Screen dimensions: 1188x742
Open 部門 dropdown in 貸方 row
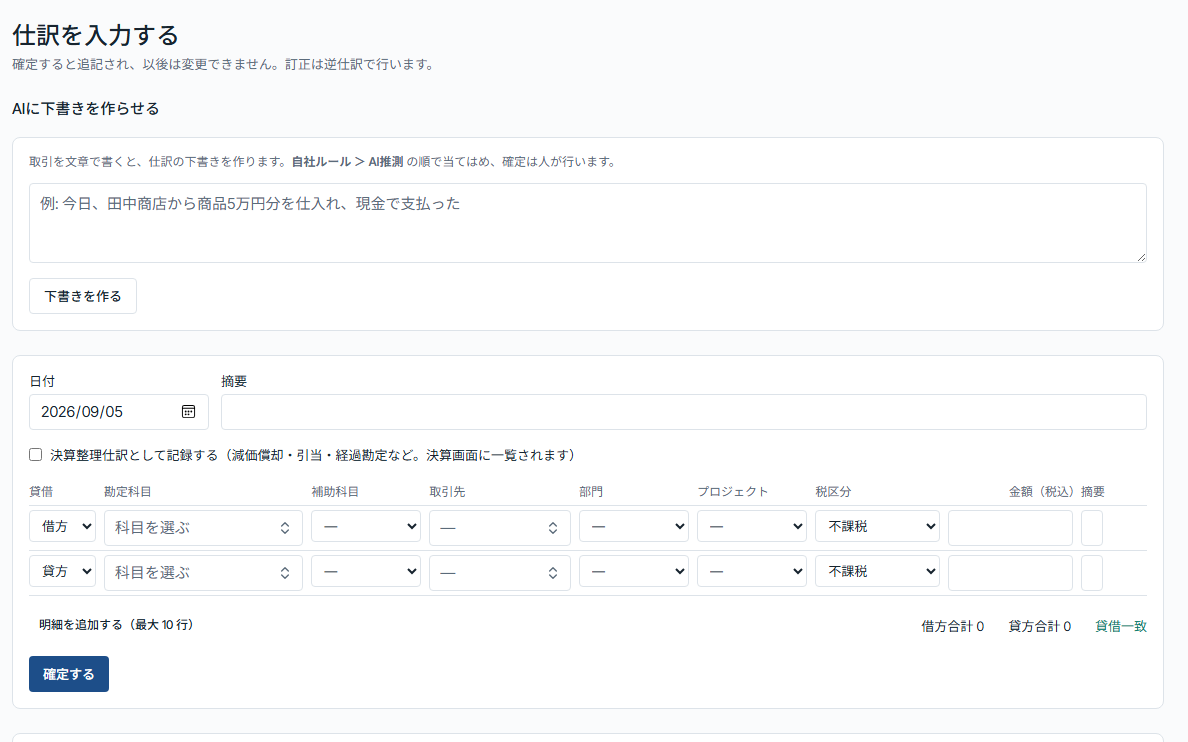pos(633,571)
